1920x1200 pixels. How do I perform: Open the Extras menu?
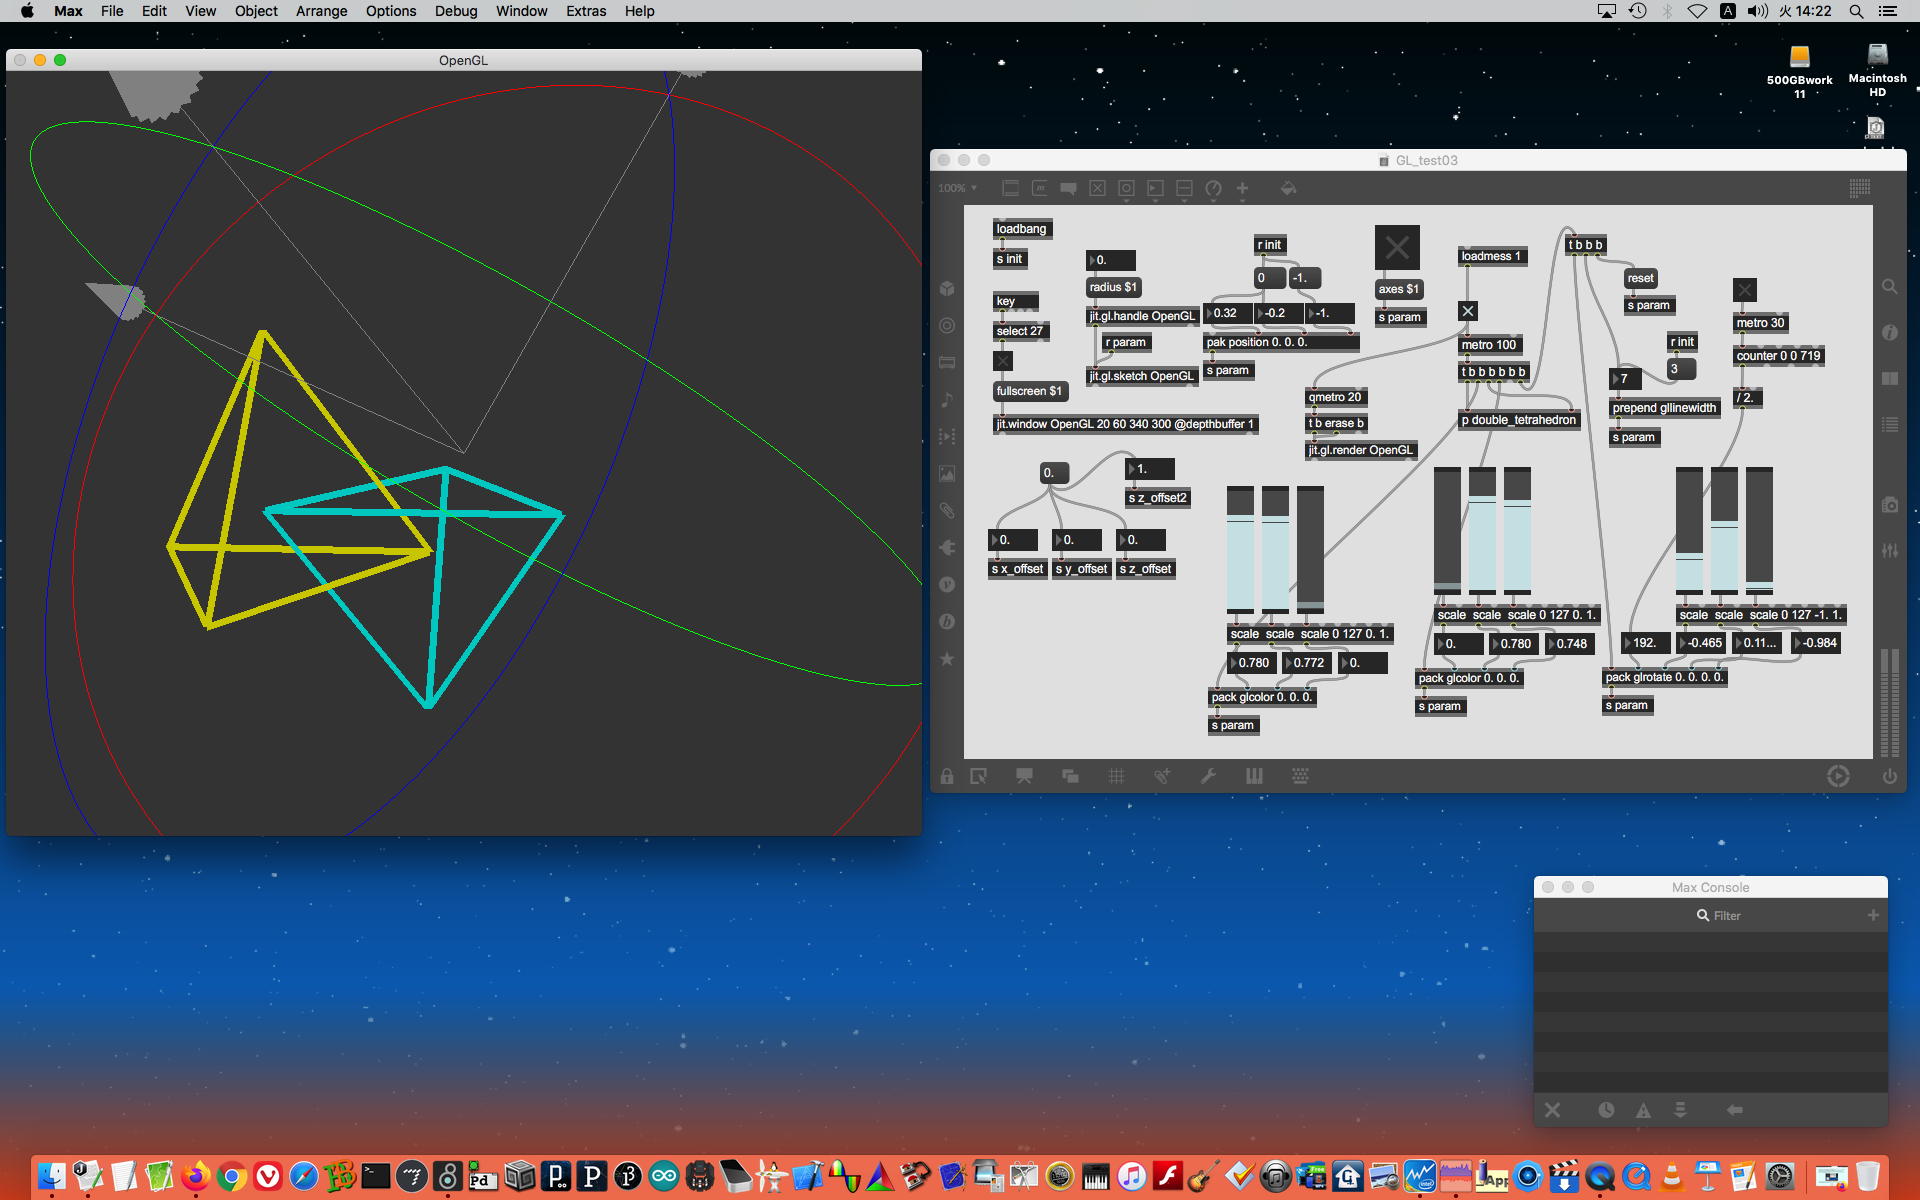coord(585,11)
